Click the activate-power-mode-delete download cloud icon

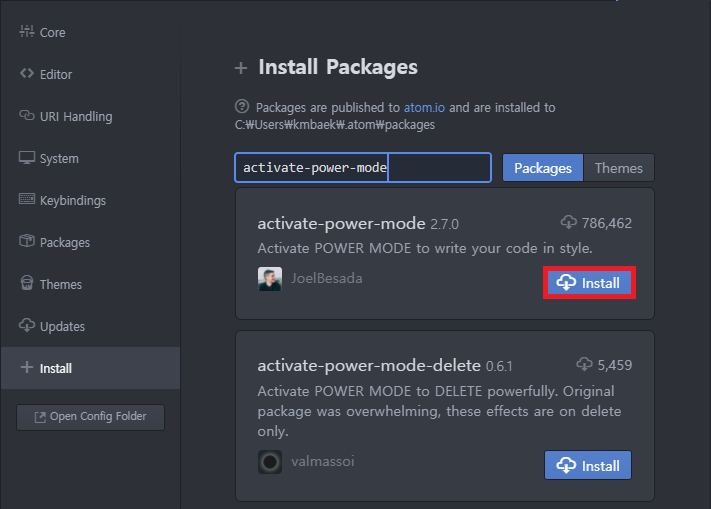pos(584,364)
